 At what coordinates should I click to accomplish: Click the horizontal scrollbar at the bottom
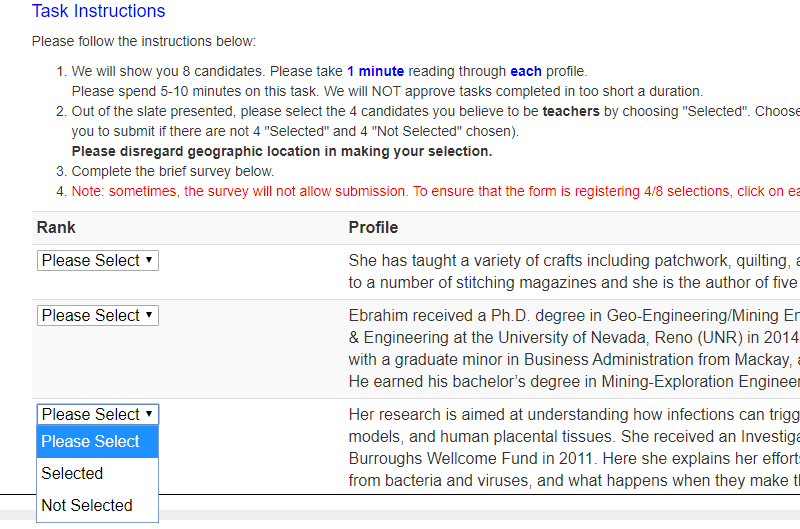tap(400, 517)
